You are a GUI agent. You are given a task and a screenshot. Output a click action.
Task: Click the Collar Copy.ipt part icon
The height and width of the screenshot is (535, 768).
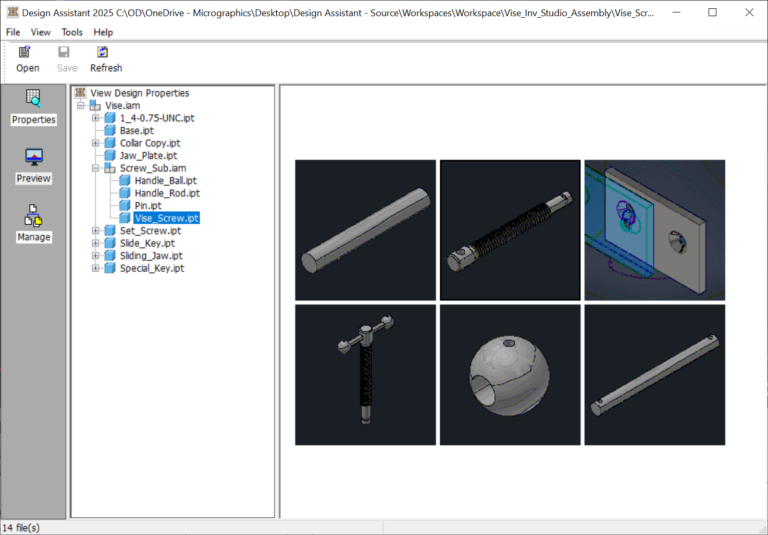(110, 143)
